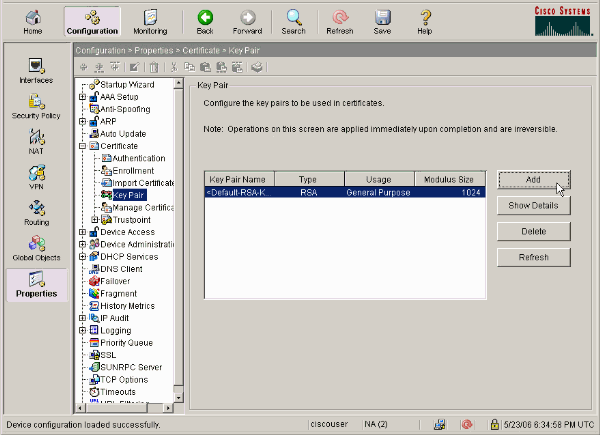Viewport: 600px width, 435px height.
Task: Go to the Home view
Action: tap(33, 22)
